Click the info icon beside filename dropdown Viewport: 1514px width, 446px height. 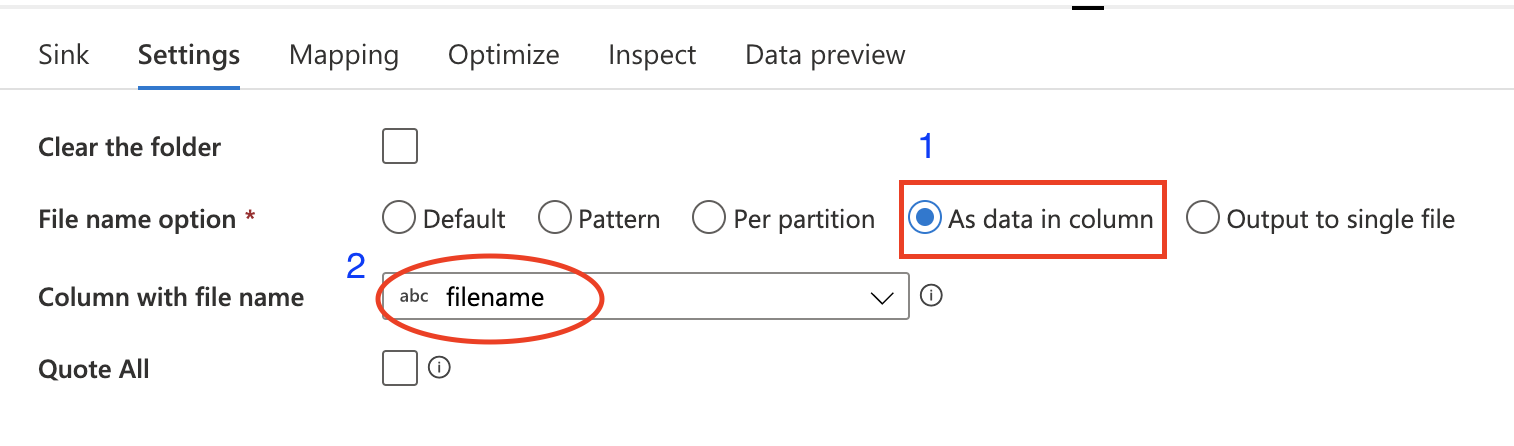[x=931, y=296]
